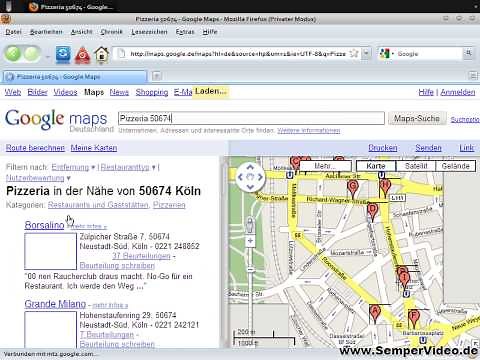Open the Chronik menu
This screenshot has height=360, width=480.
(x=112, y=32)
